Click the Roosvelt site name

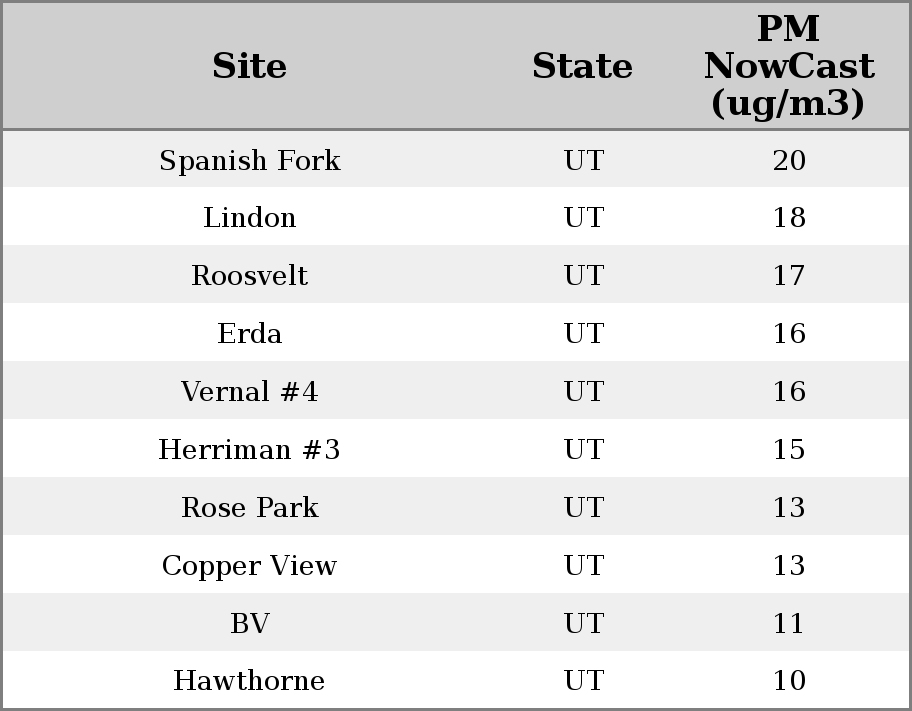click(x=249, y=276)
